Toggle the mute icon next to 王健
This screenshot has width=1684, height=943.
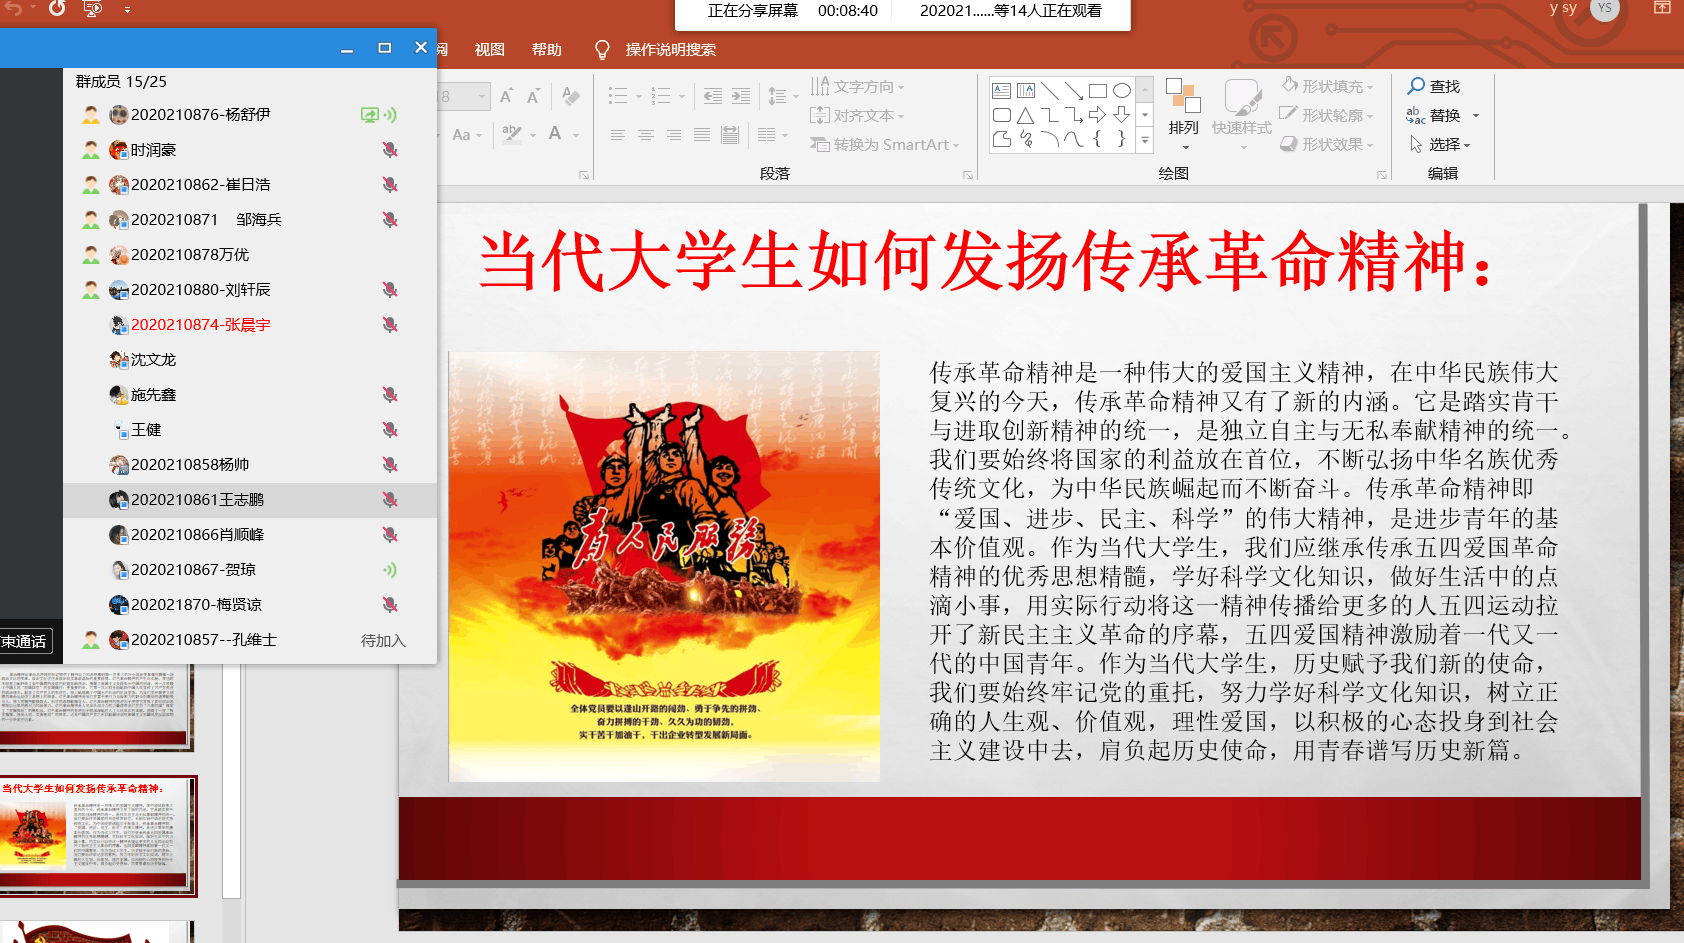click(x=390, y=430)
